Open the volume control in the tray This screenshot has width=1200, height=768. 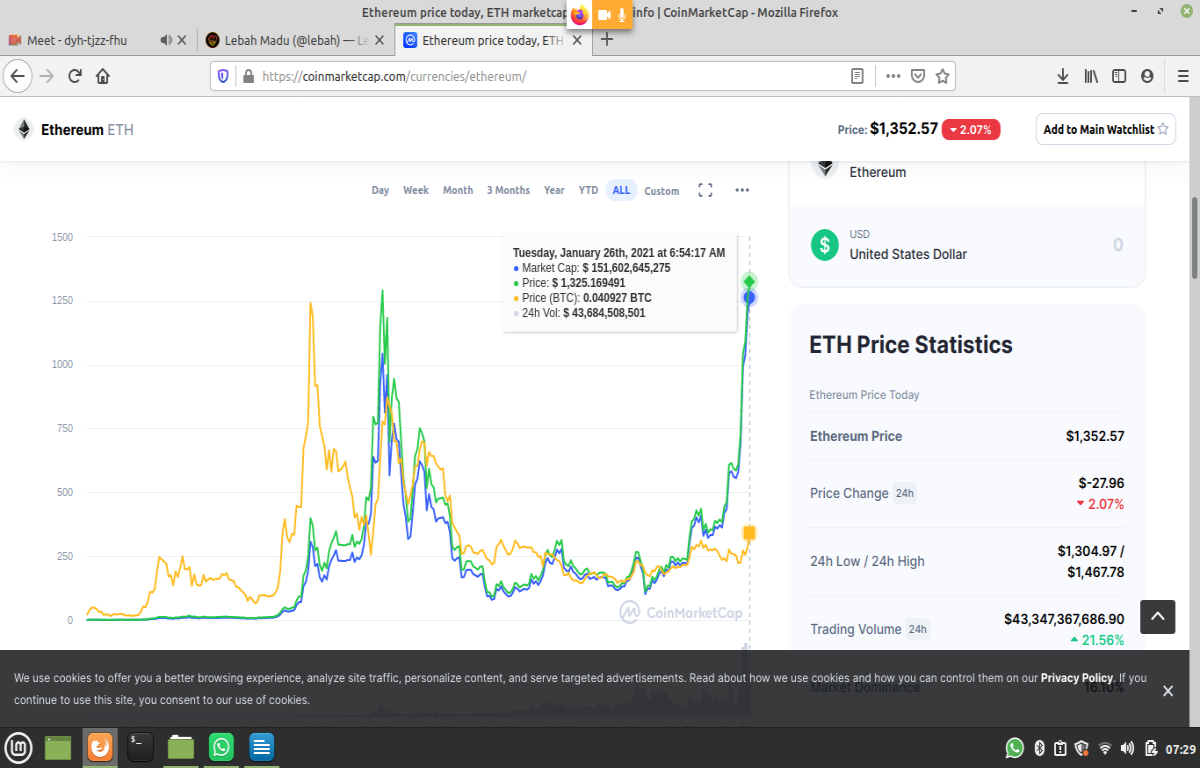tap(1127, 748)
